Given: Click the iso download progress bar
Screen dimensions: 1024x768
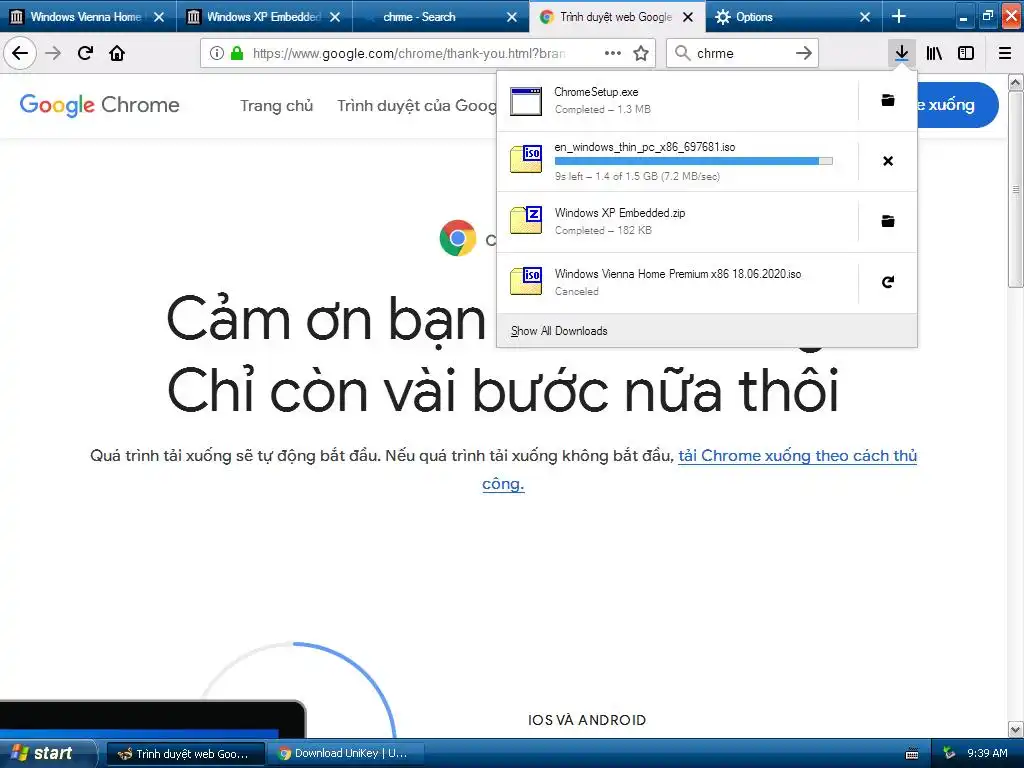Looking at the screenshot, I should click(694, 161).
